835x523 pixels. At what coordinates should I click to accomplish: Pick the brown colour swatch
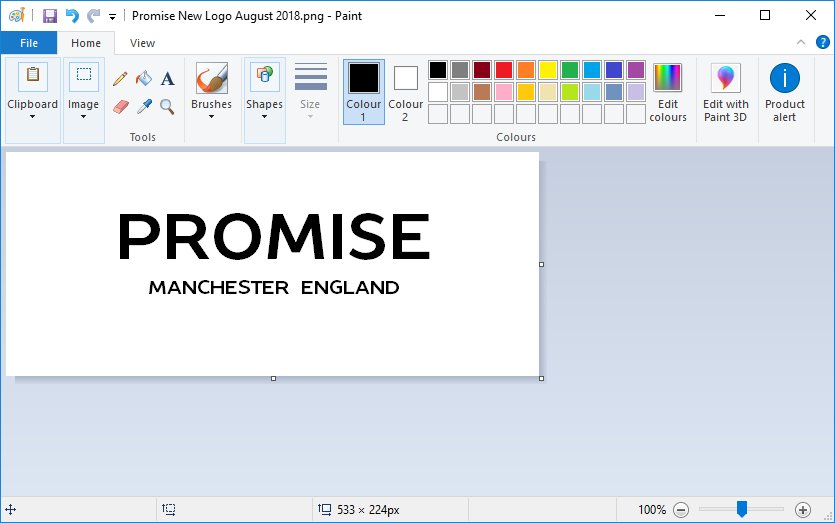click(482, 92)
